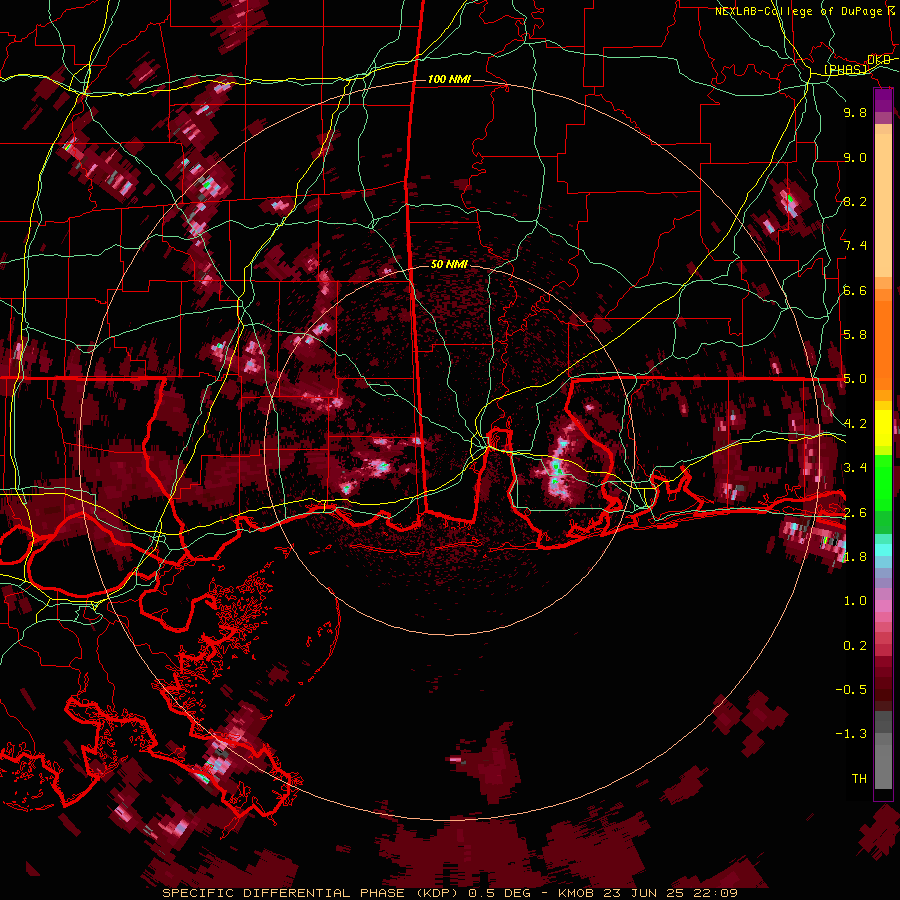Image resolution: width=900 pixels, height=900 pixels.
Task: Click the 4.2 scale value
Action: pyautogui.click(x=855, y=424)
